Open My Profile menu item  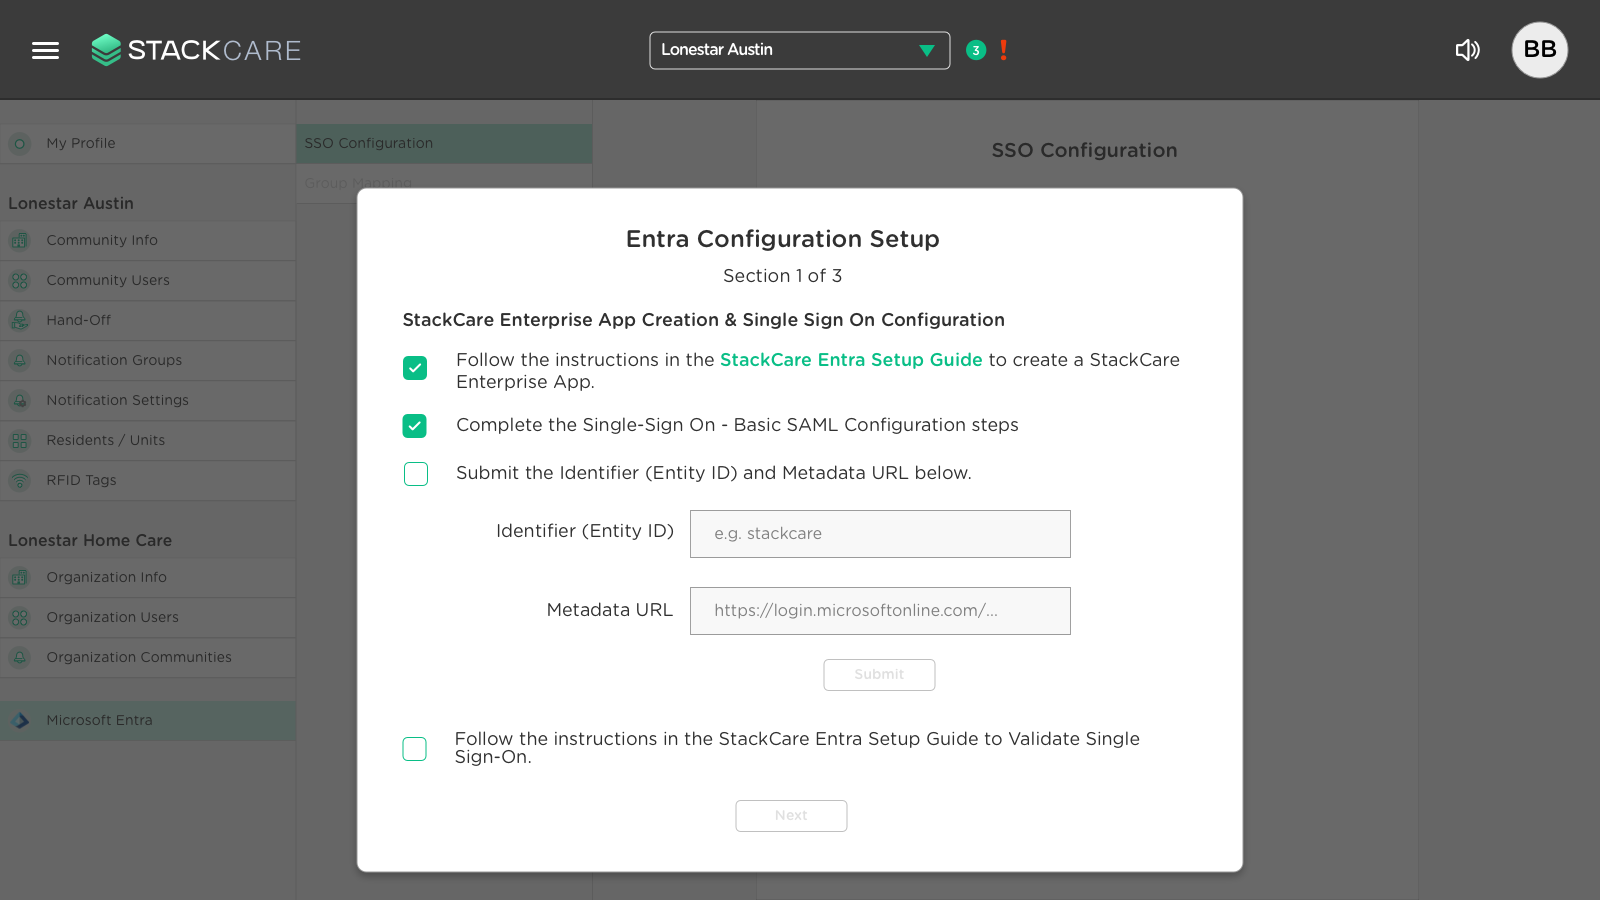click(148, 144)
